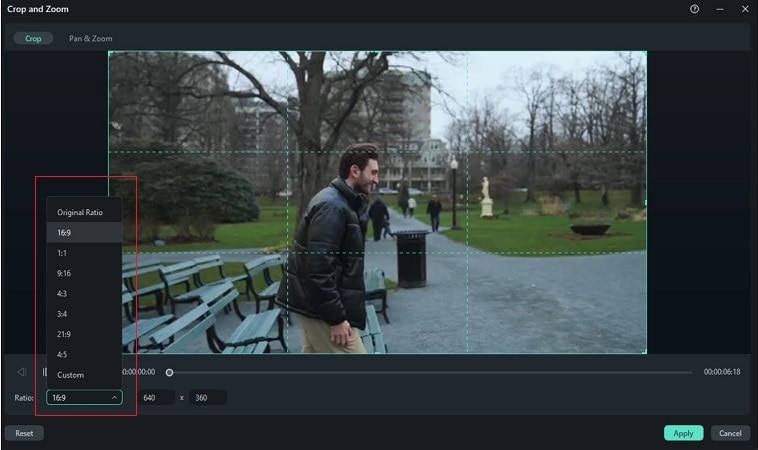Collapse the Ratio dropdown combo box
The width and height of the screenshot is (758, 450).
tap(84, 397)
